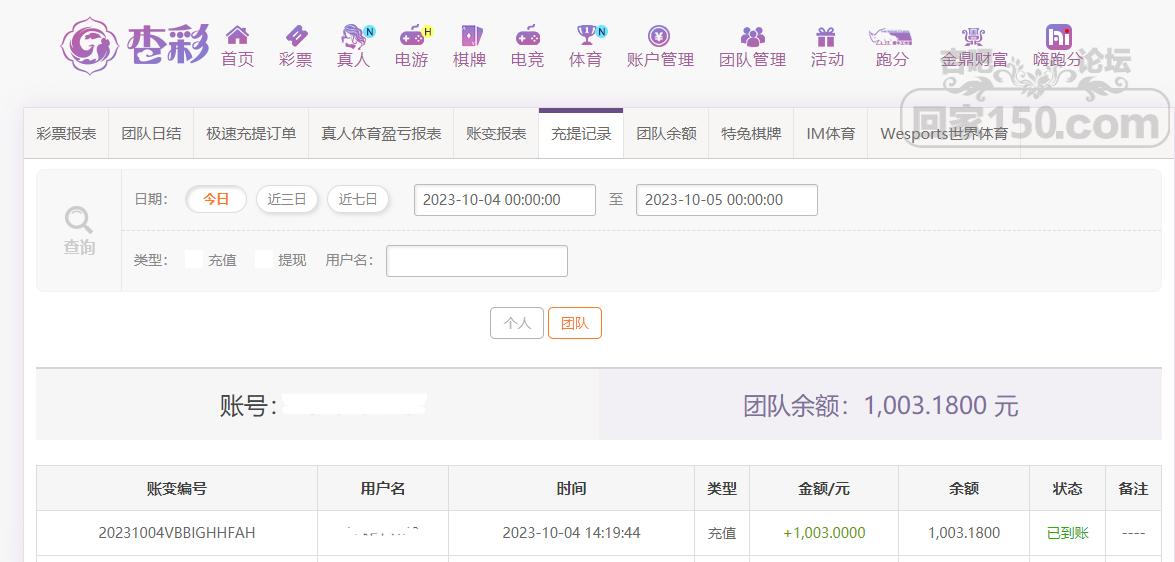The image size is (1175, 562).
Task: Click the 棋牌 card games icon
Action: (469, 37)
